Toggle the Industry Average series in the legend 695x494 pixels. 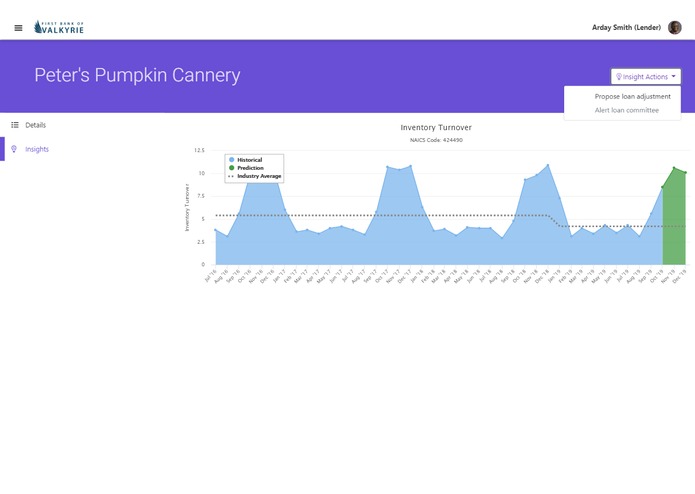259,176
